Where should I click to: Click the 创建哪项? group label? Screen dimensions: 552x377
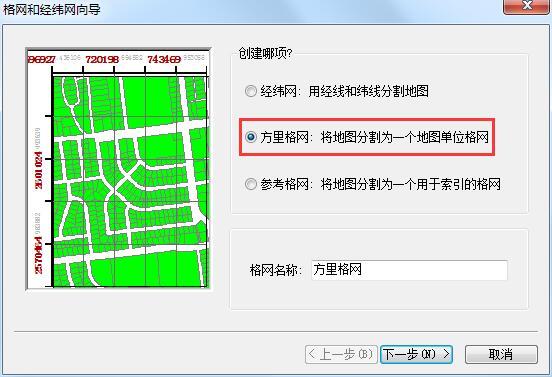(x=265, y=54)
